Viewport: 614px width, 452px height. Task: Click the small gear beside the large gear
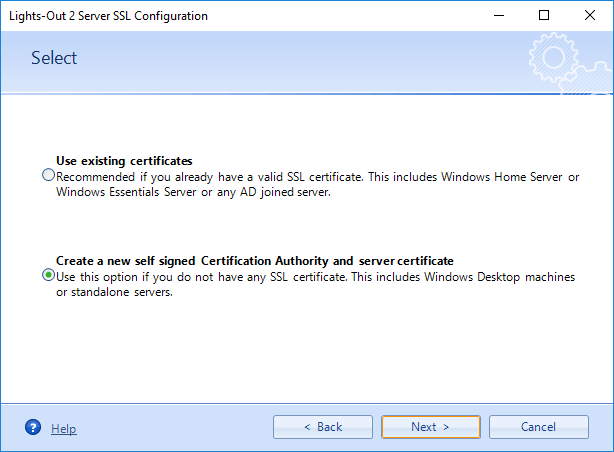589,78
